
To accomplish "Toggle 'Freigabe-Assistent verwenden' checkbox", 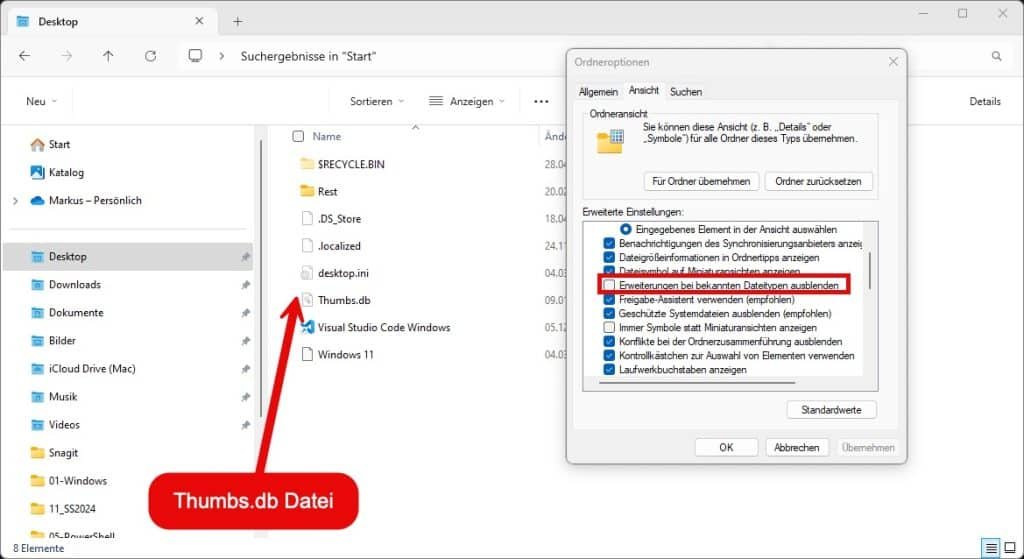I will 609,300.
